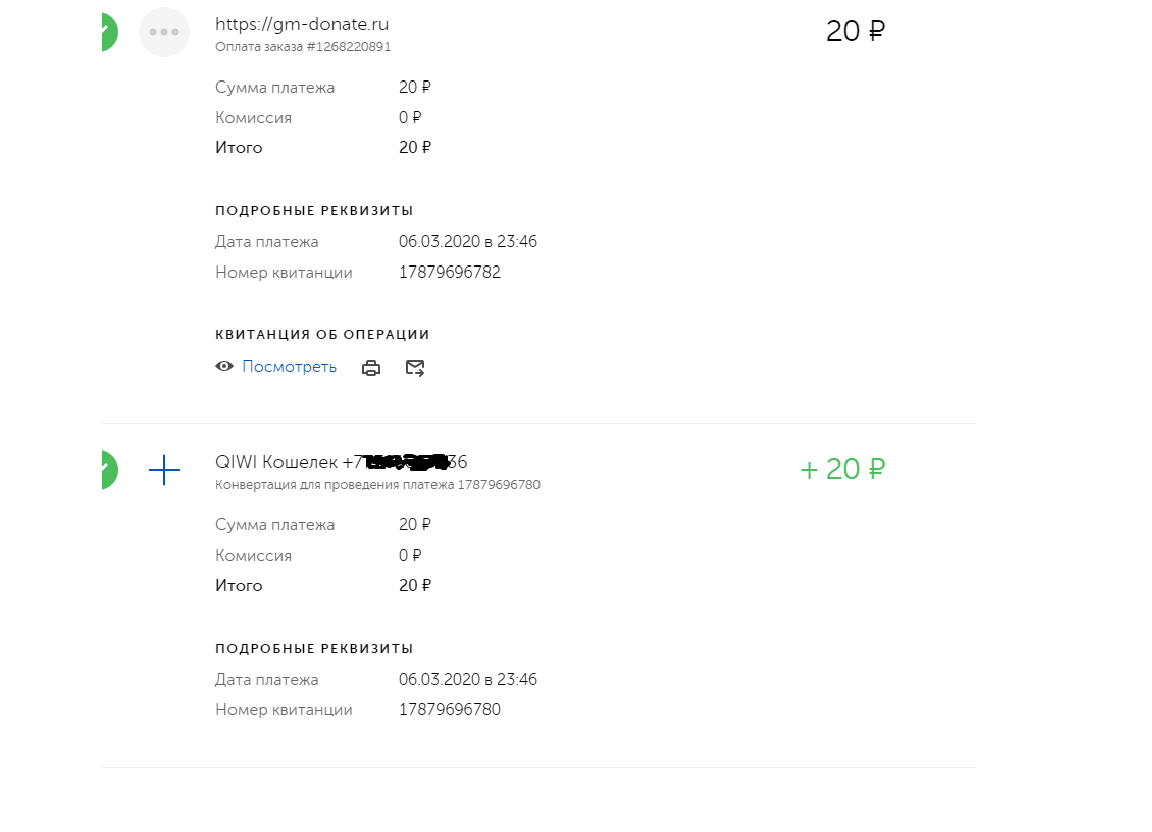Click the green checkmark beside the QIWI Кошелек entry
The image size is (1152, 832).
pos(107,470)
